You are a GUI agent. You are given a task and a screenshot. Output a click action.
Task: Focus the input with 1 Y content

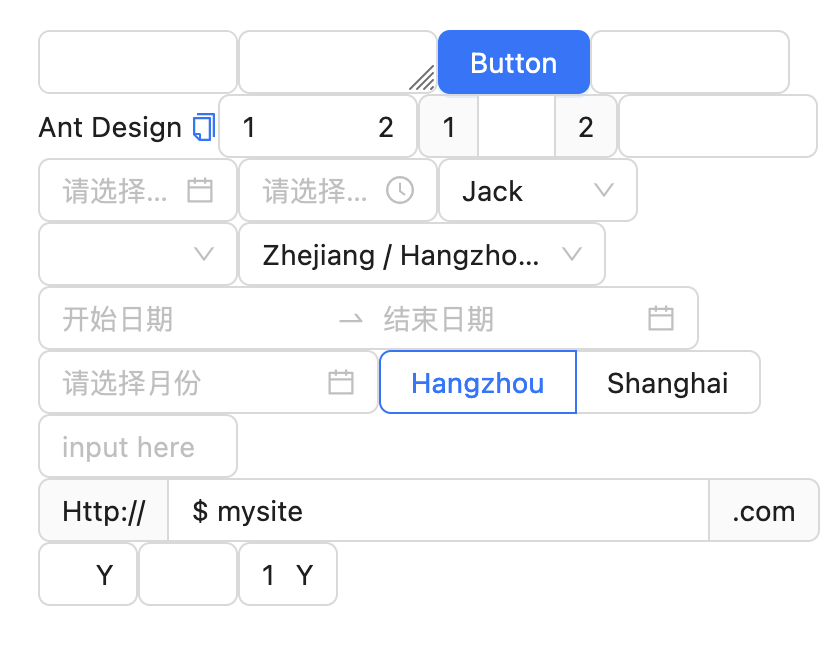coord(288,574)
